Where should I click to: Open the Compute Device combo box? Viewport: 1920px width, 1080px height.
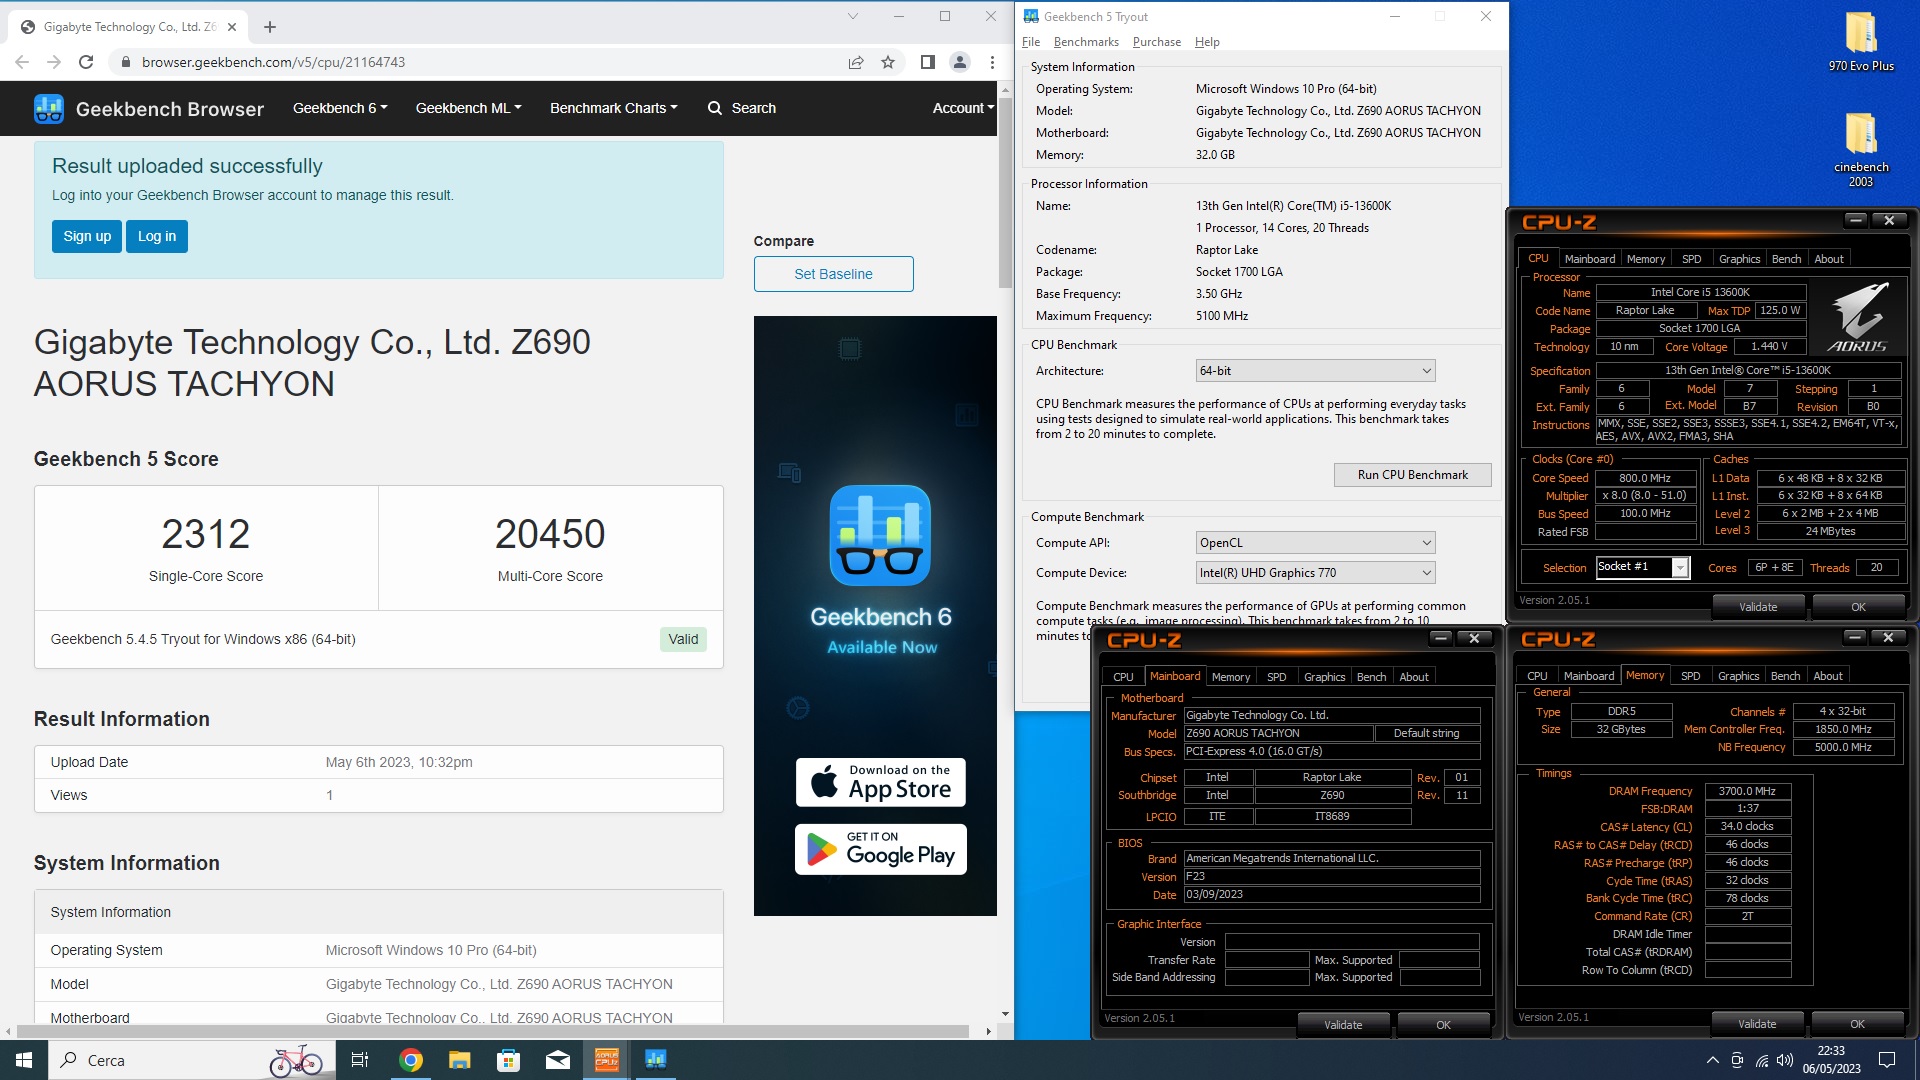[1315, 573]
